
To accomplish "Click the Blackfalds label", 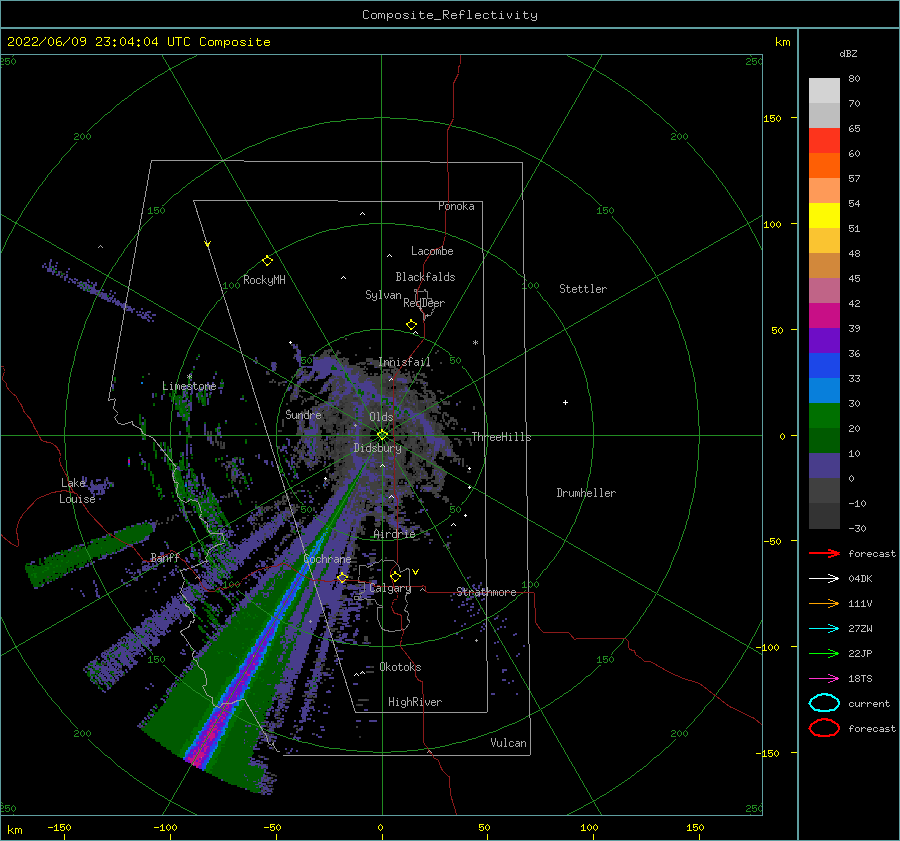I will coord(425,277).
